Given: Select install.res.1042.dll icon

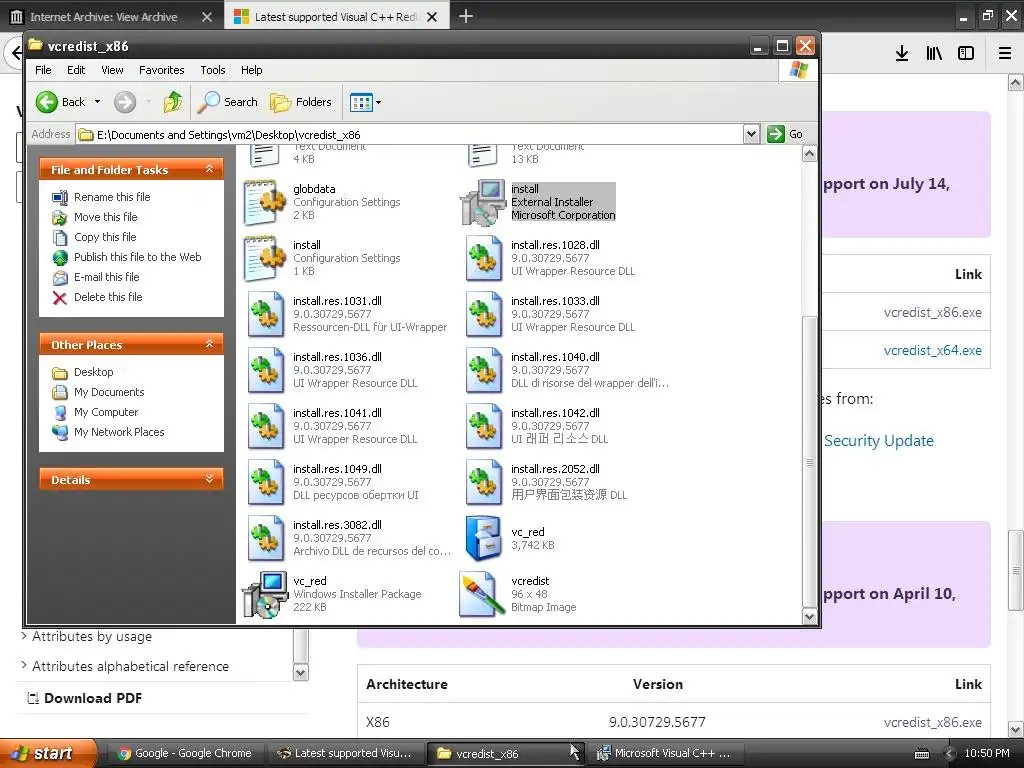Looking at the screenshot, I should pos(483,426).
